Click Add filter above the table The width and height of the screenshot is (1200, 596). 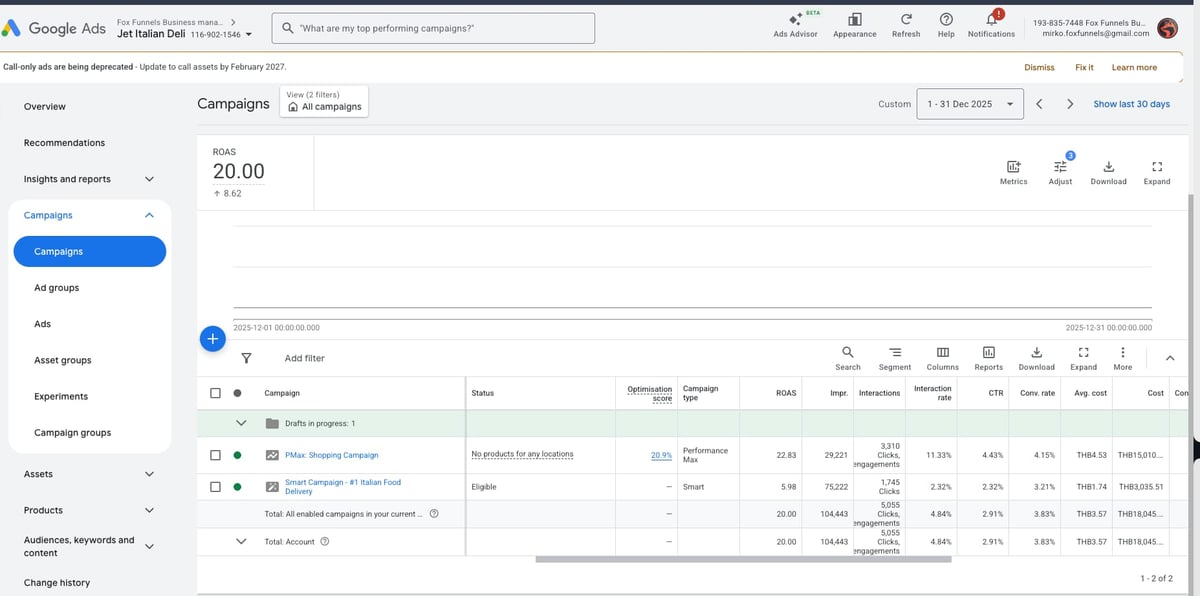pyautogui.click(x=305, y=358)
